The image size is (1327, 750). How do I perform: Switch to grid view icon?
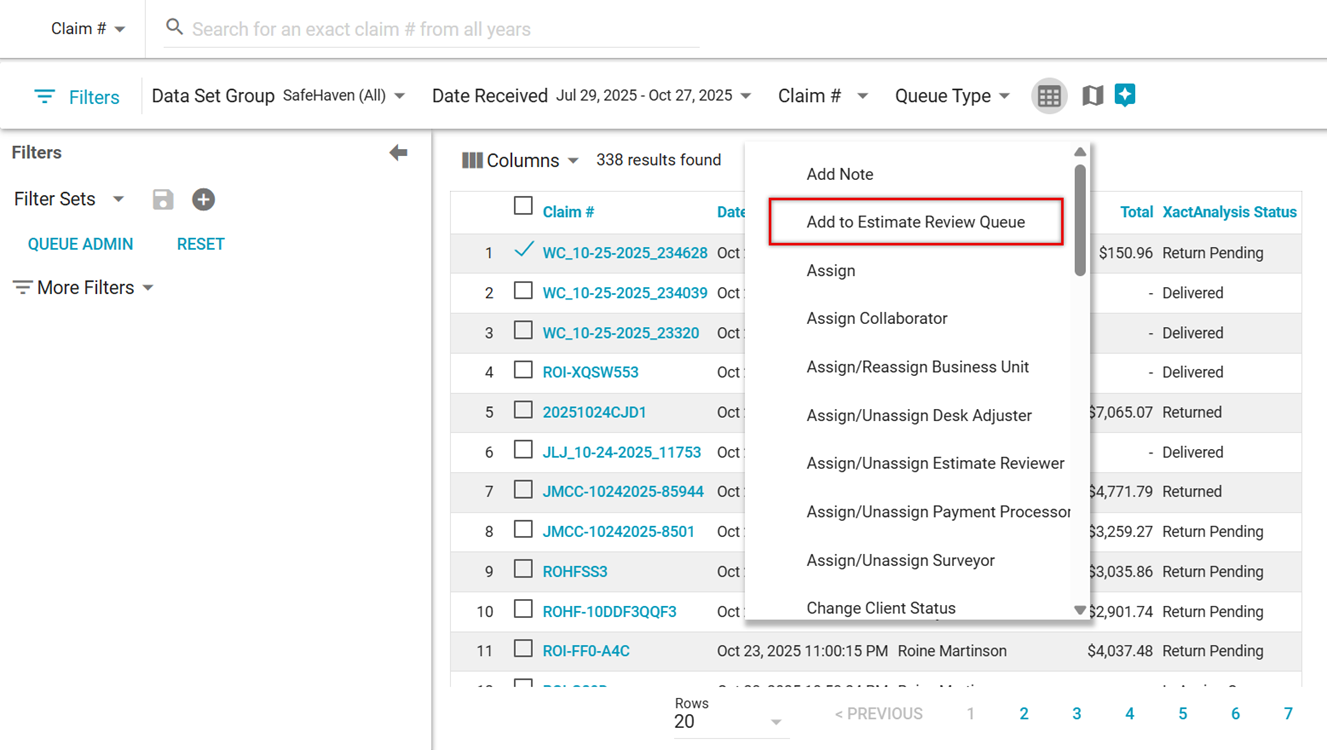click(1049, 96)
